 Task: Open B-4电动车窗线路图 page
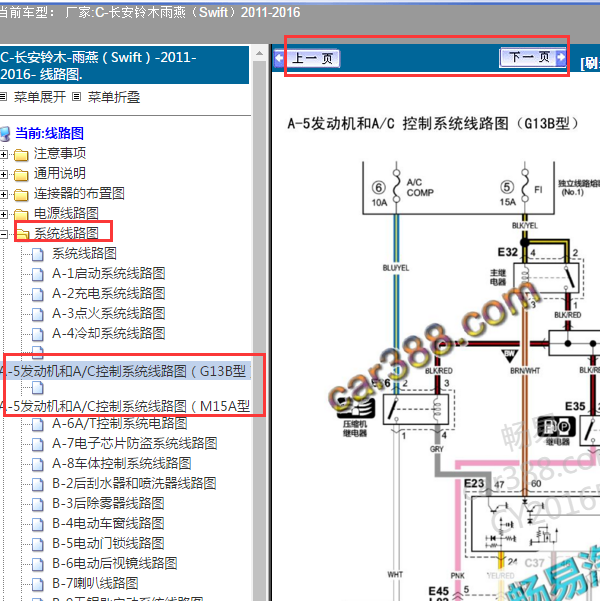point(108,523)
